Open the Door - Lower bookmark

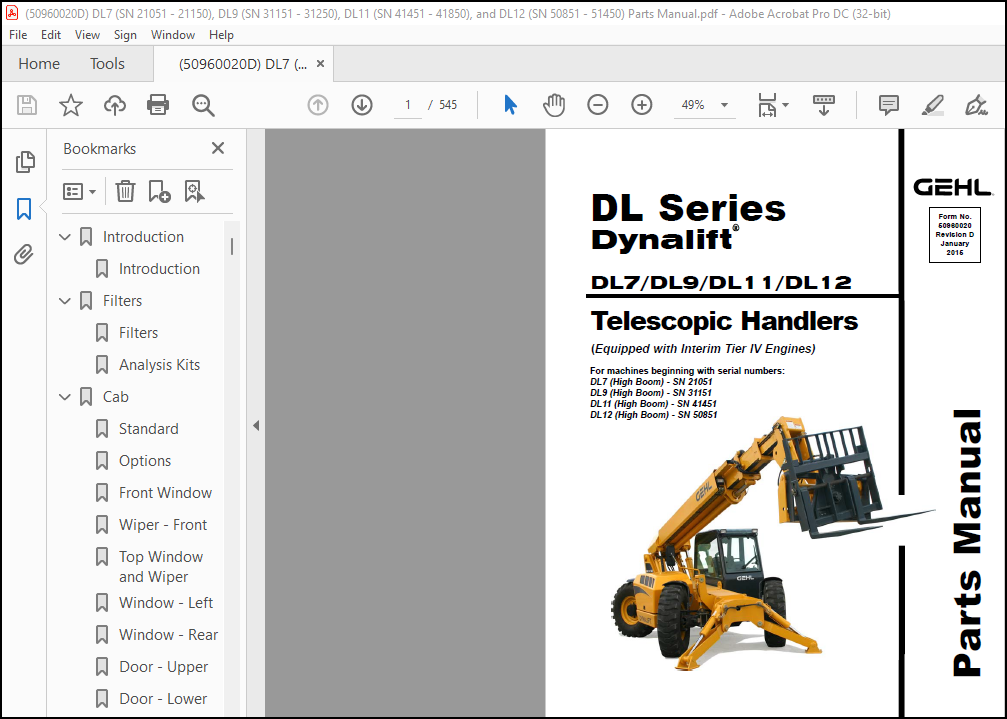163,698
